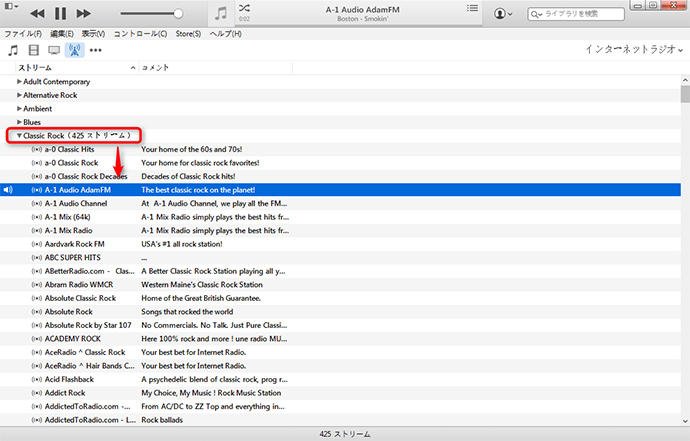Open the mini player menu icon

(11, 6)
